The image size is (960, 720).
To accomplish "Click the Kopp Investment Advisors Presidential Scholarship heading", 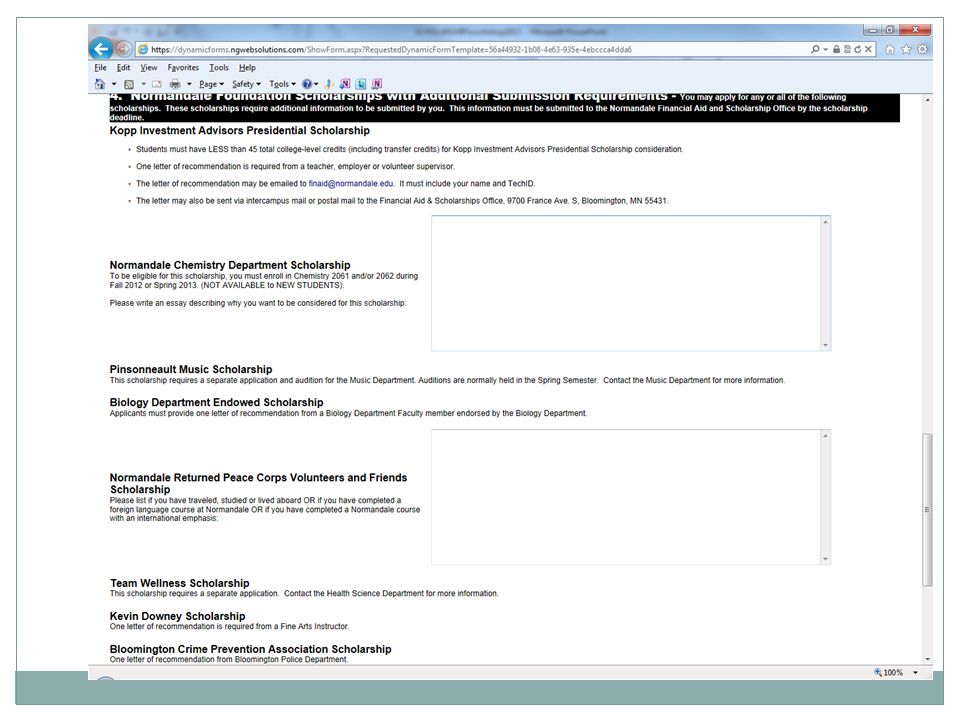I will coord(239,130).
